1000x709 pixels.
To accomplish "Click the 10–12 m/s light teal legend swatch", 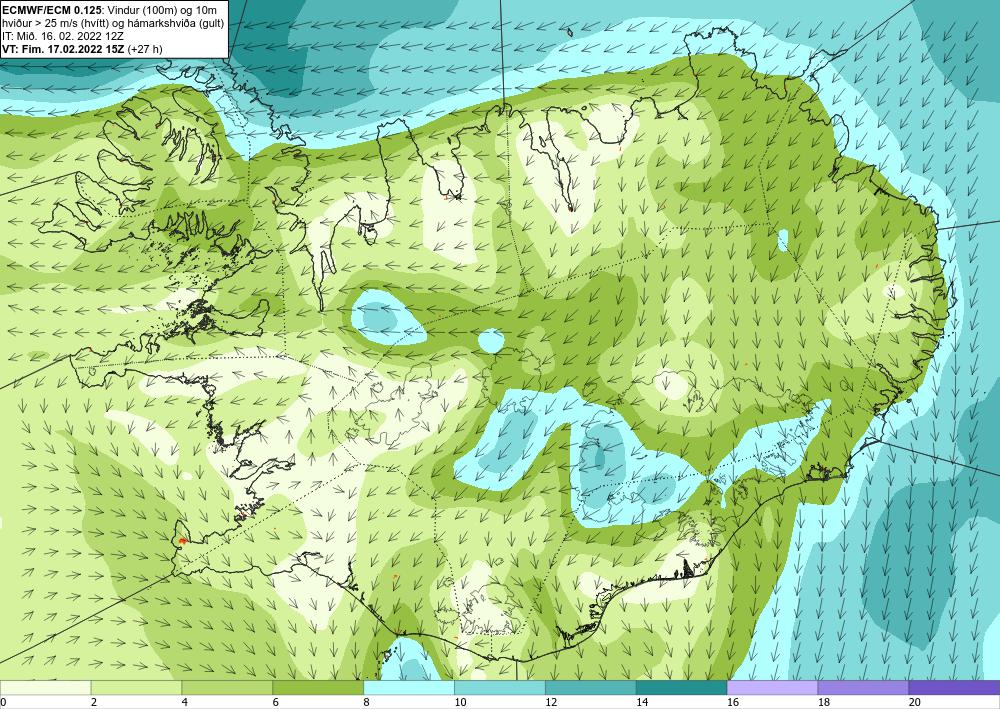I will 500,688.
